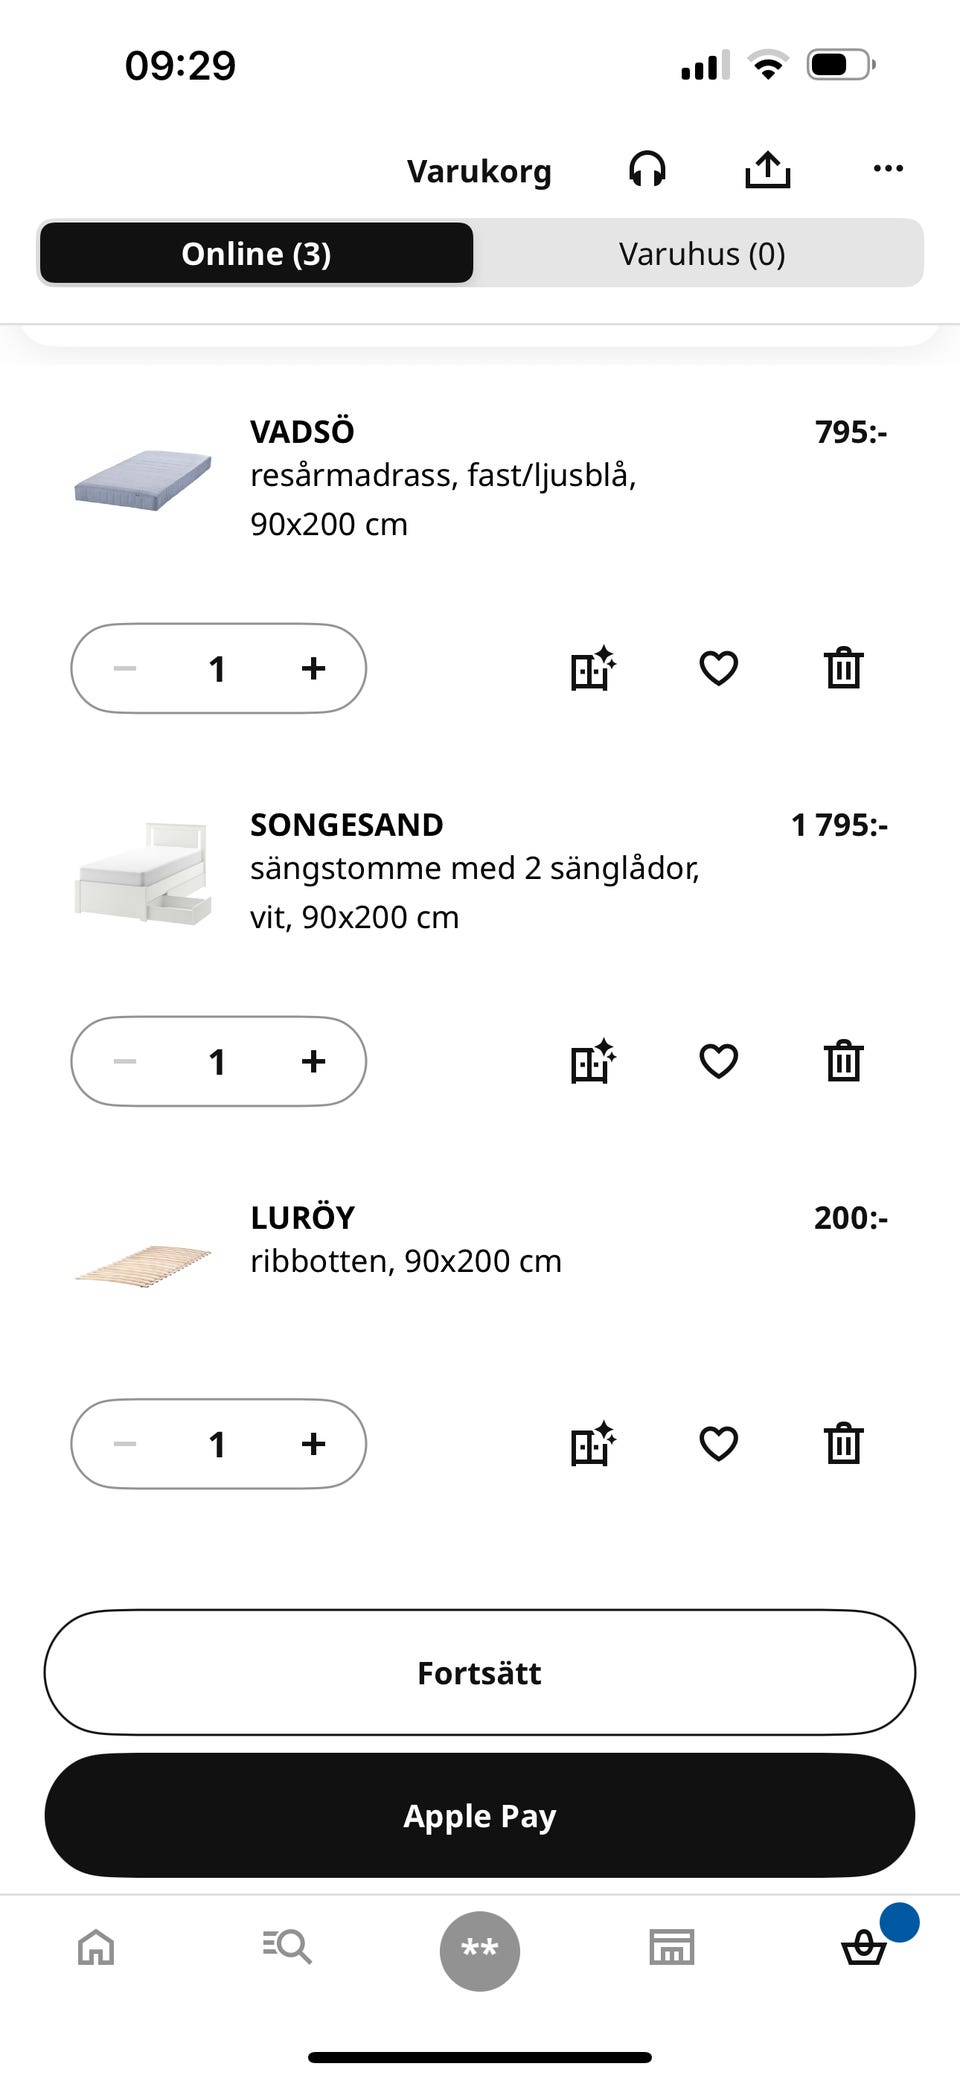Increase LURÖY quantity with plus button
The image size is (960, 2081).
click(313, 1443)
